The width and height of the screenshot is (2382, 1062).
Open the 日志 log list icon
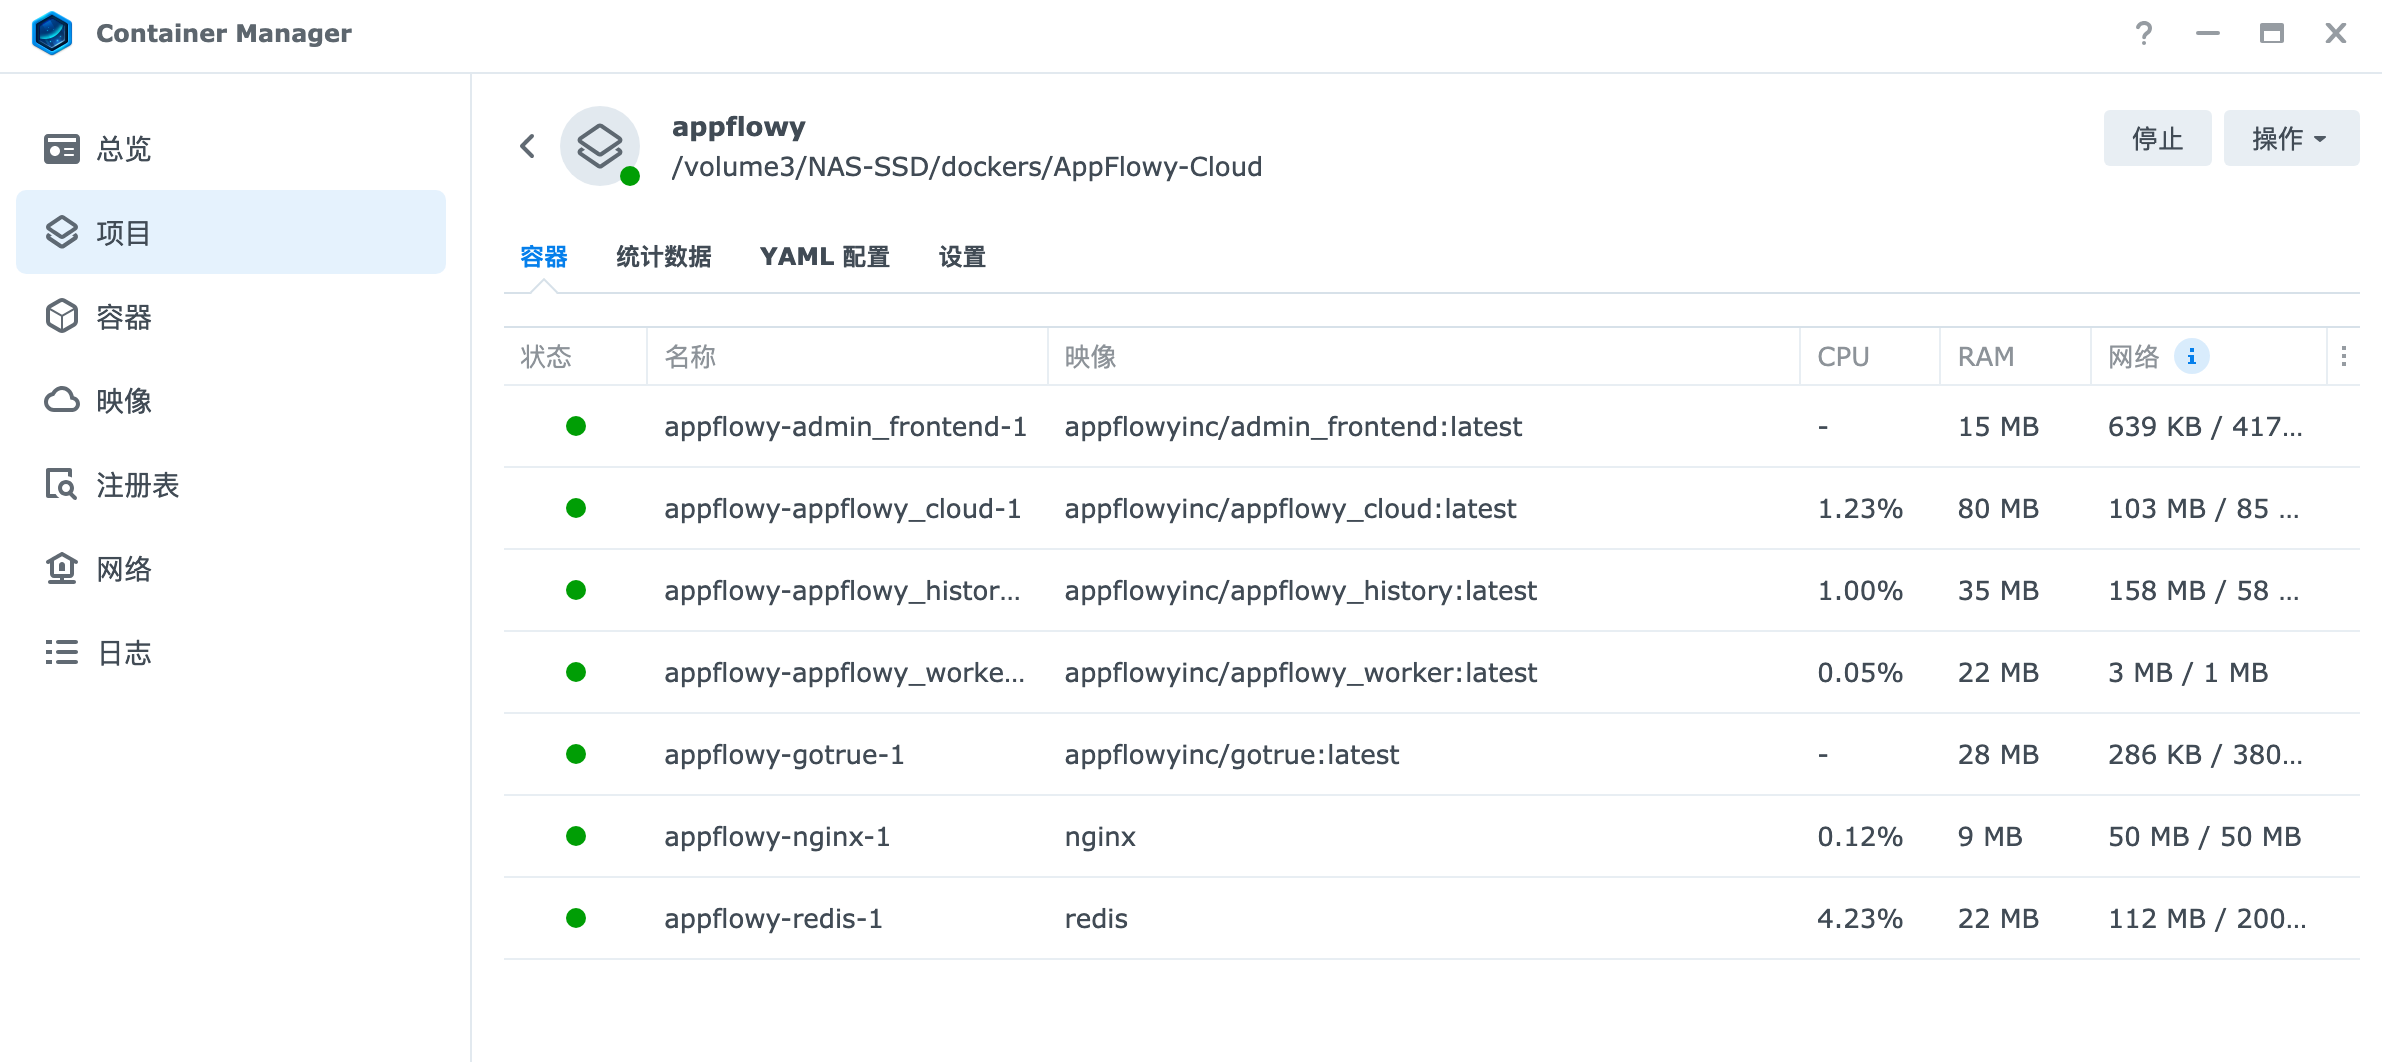click(x=62, y=652)
